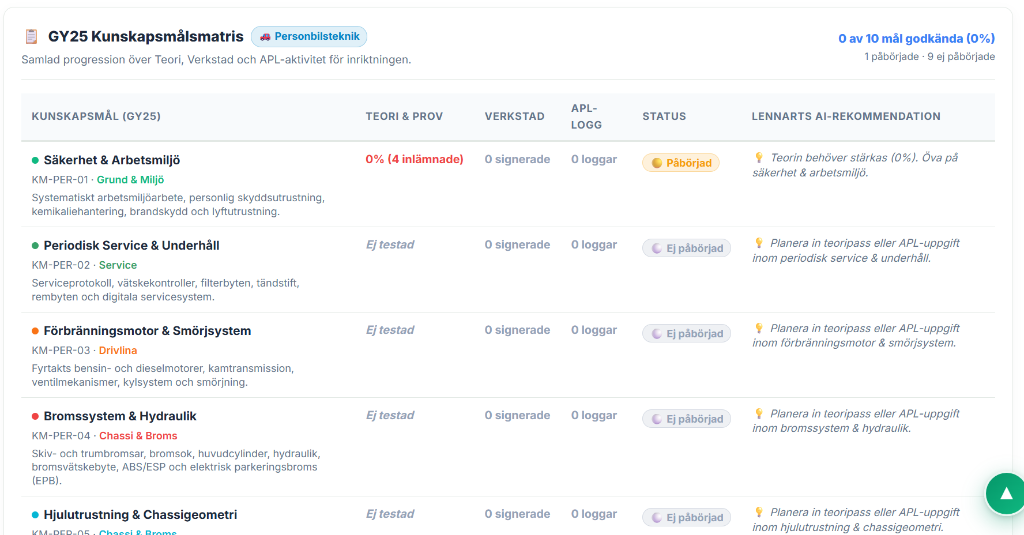Open the Bromssystem & Hydraulik goal
The width and height of the screenshot is (1024, 535).
(120, 416)
